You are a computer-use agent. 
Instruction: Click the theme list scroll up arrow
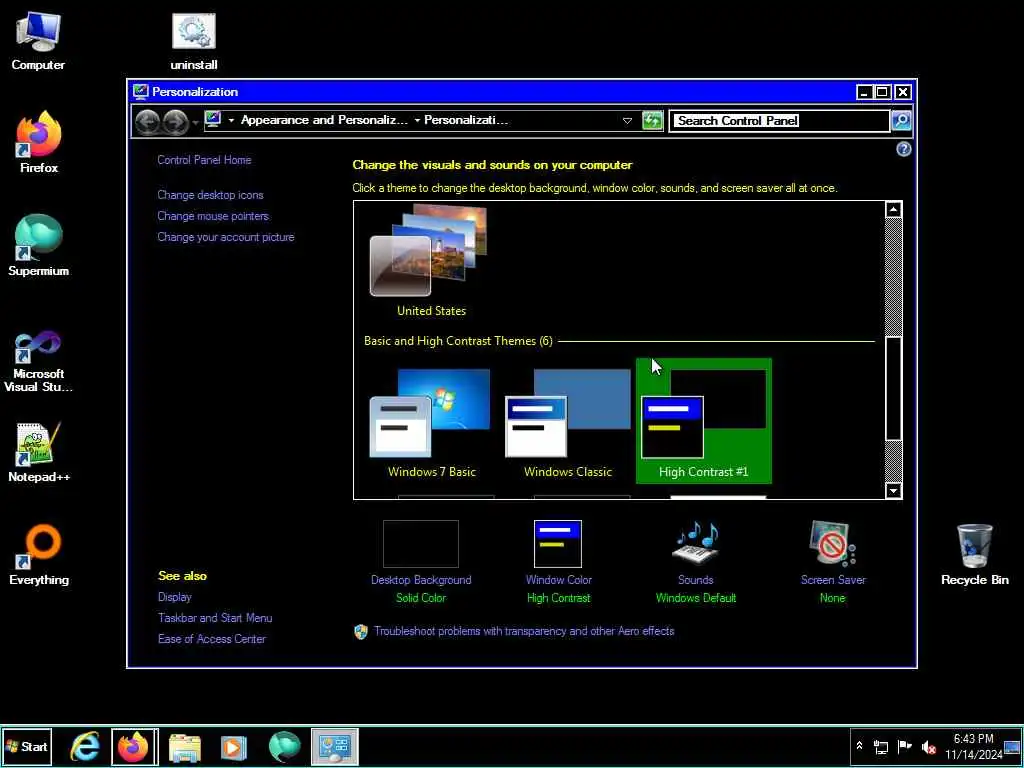click(893, 210)
